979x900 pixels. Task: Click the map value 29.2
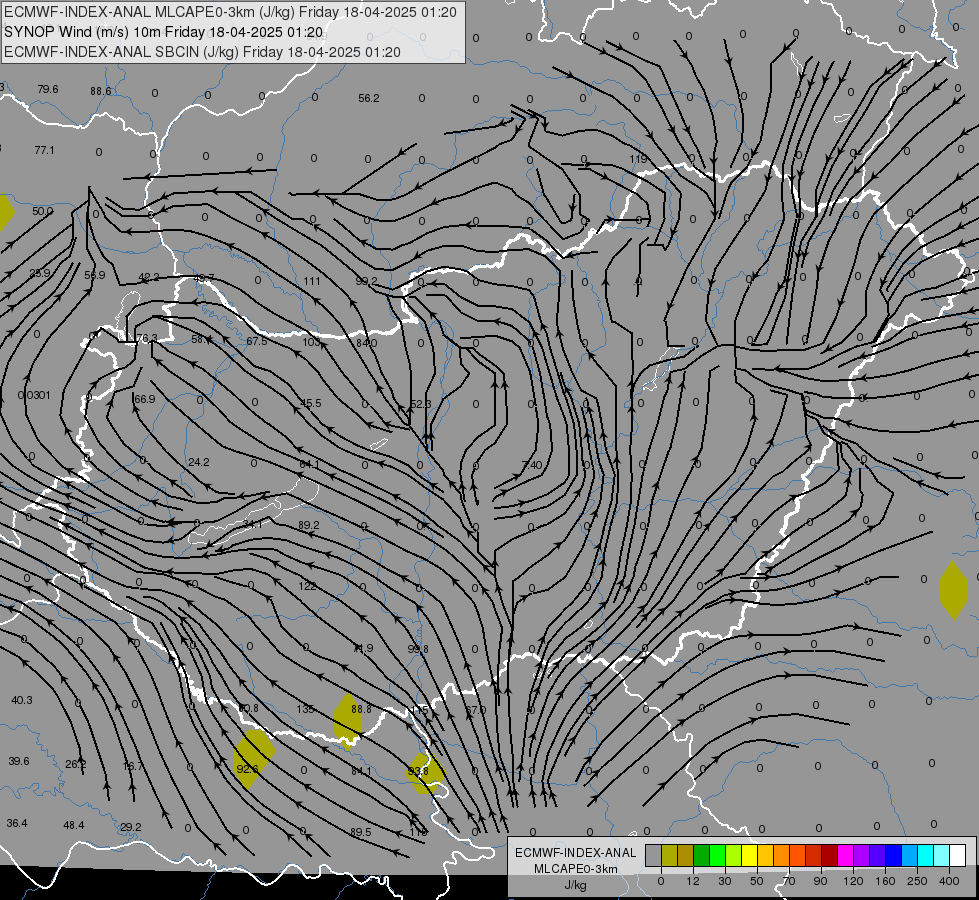point(130,827)
